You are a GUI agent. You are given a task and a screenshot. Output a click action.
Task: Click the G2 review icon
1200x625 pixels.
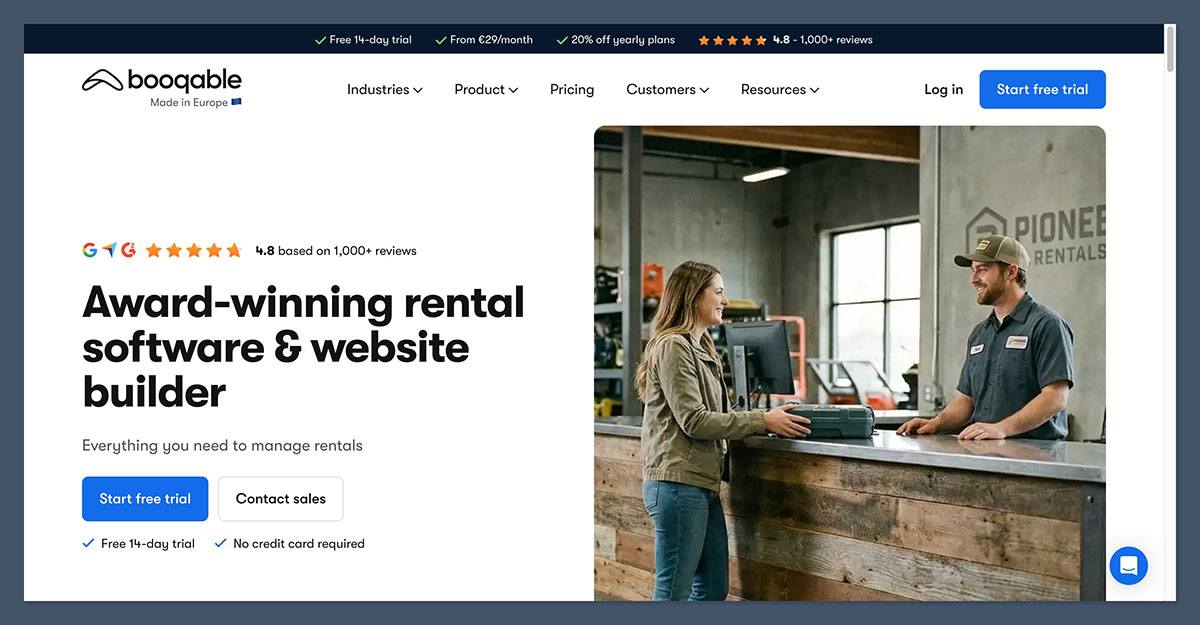pyautogui.click(x=128, y=250)
